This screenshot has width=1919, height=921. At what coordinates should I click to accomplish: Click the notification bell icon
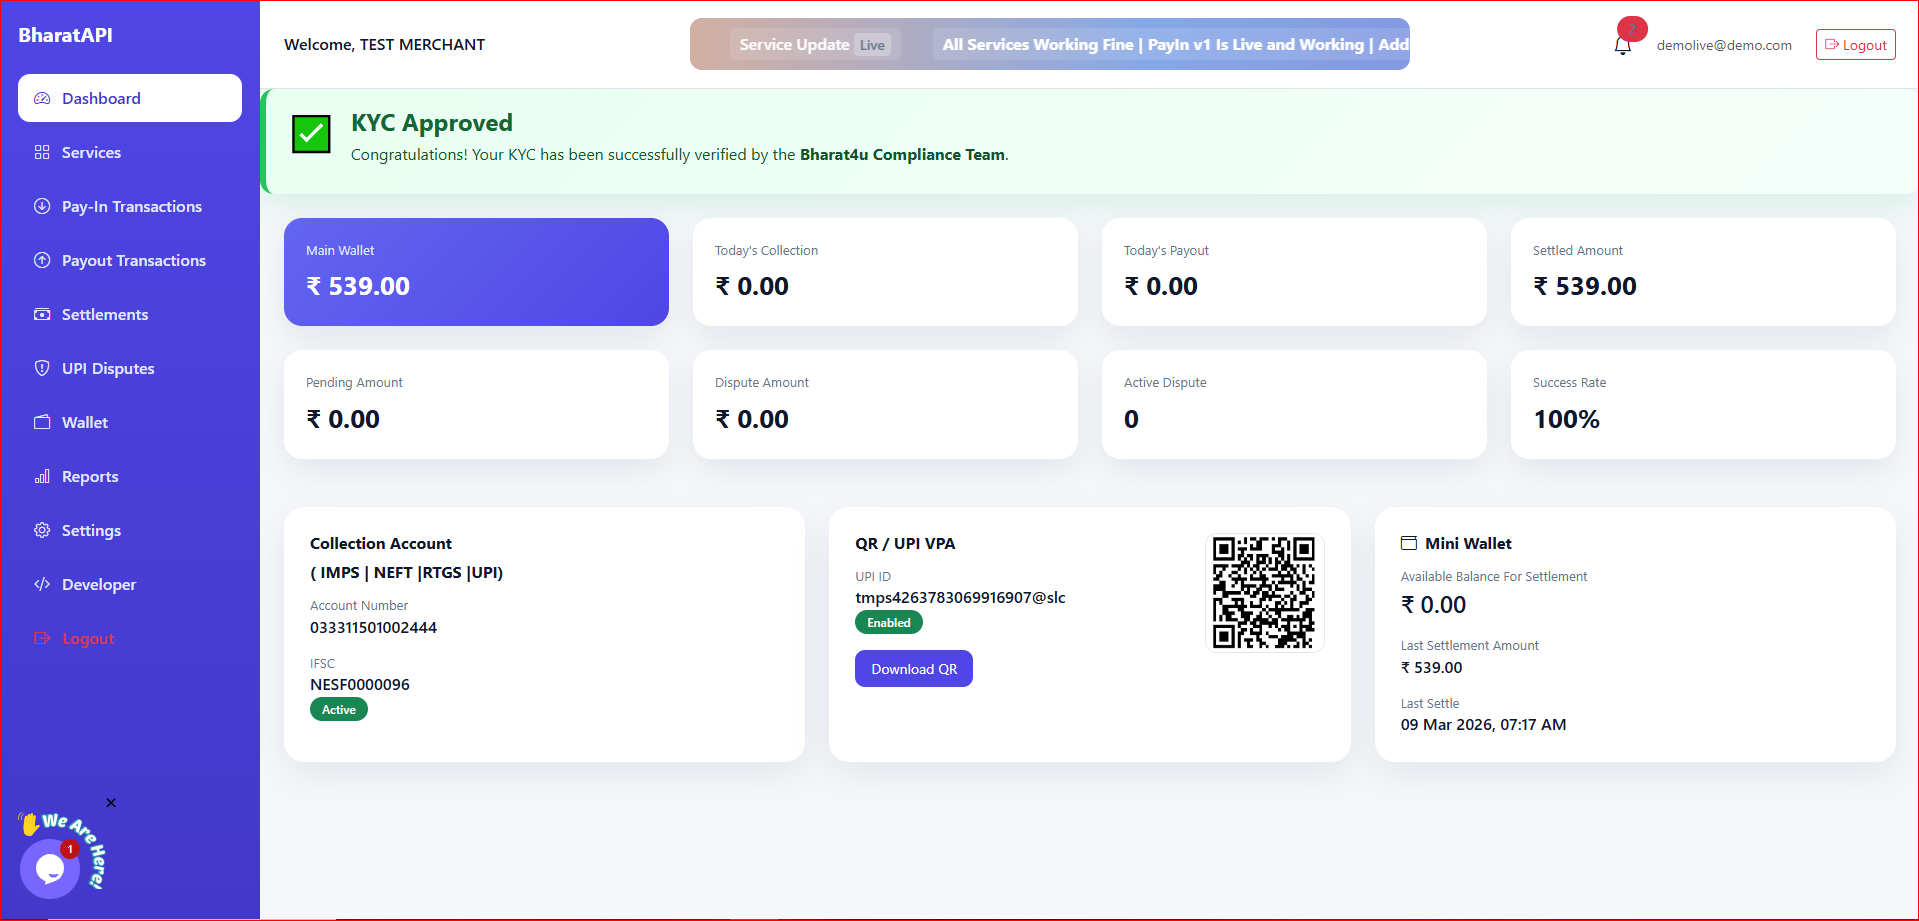[1622, 46]
